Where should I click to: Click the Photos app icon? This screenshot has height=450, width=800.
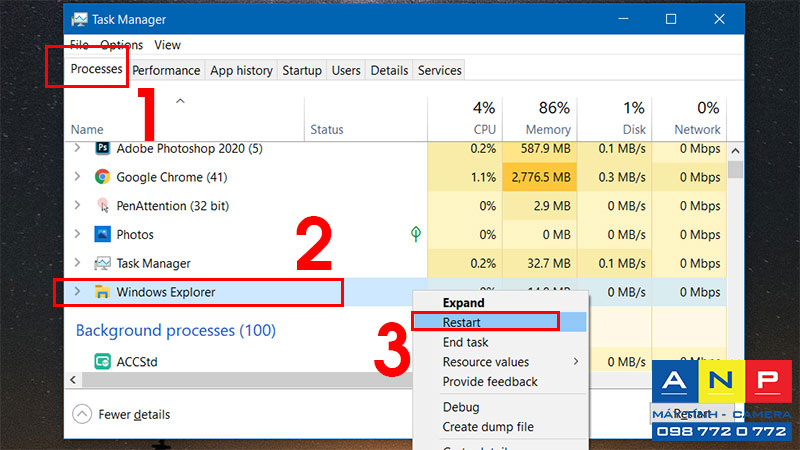pos(102,234)
